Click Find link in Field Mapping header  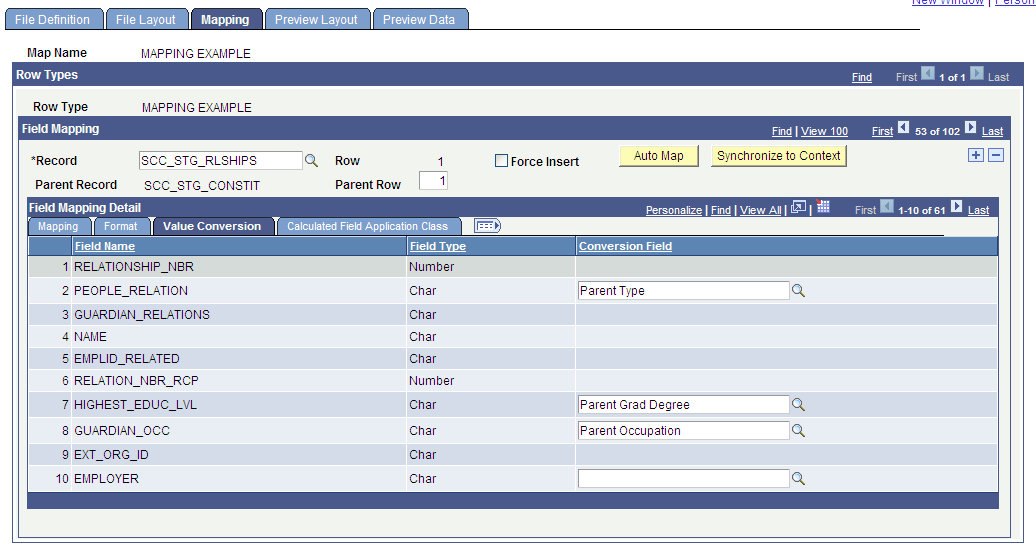(x=782, y=131)
